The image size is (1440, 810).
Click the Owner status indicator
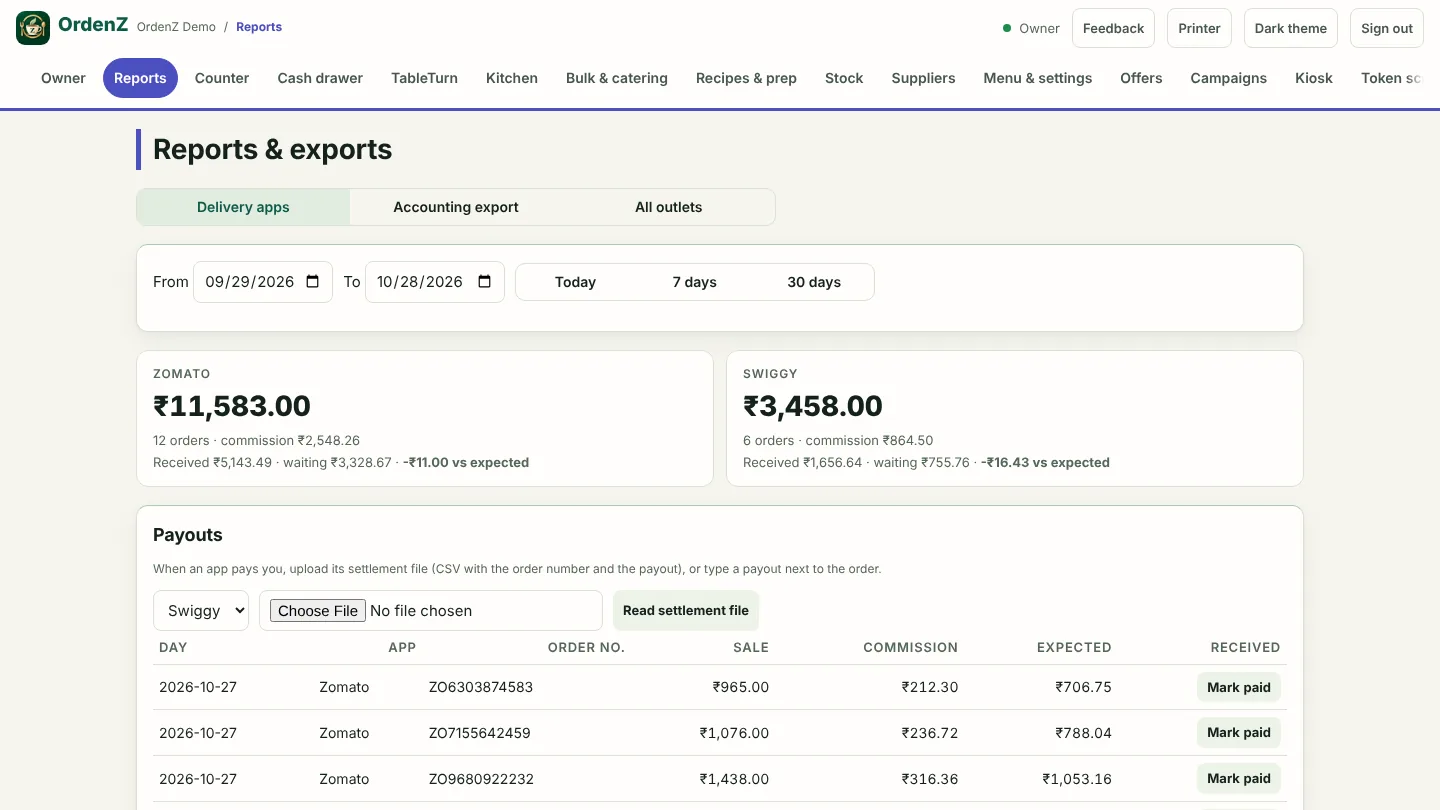pos(1031,28)
